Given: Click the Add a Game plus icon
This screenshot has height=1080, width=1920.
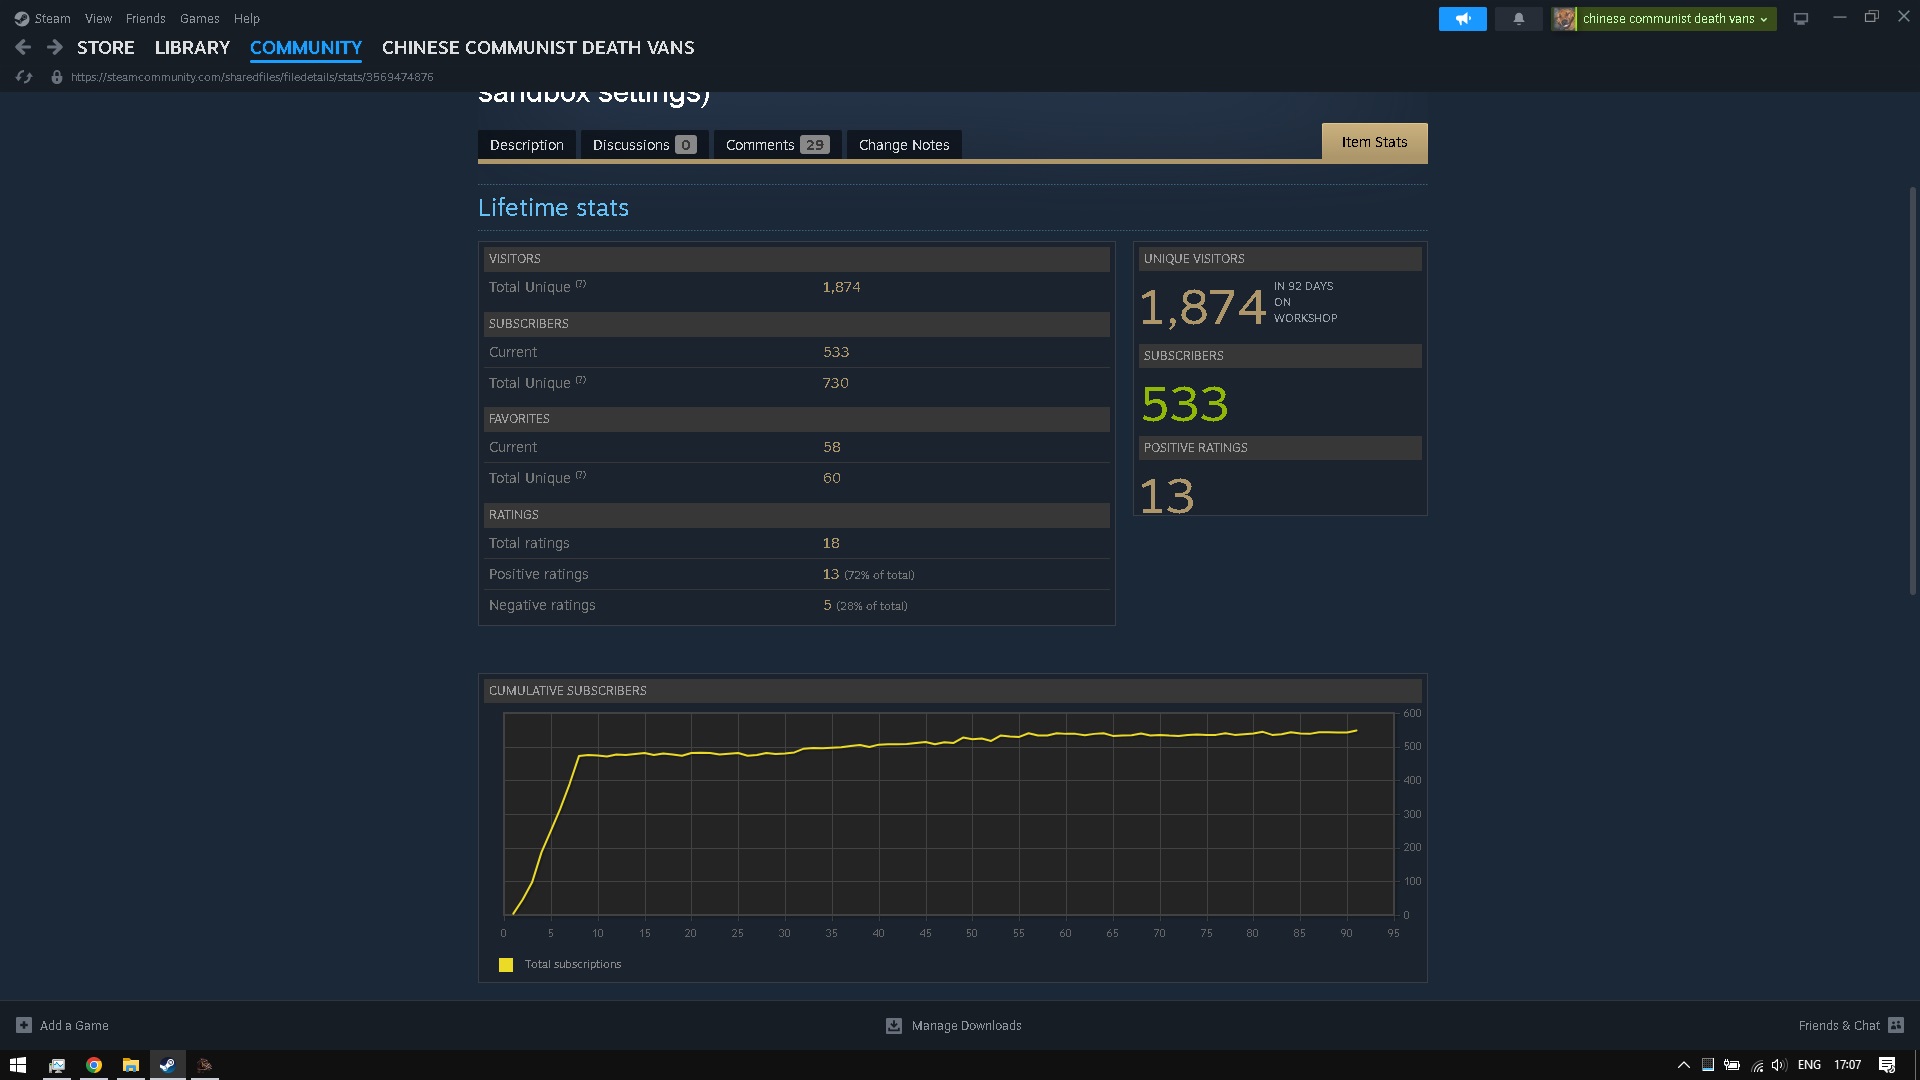Looking at the screenshot, I should click(24, 1025).
